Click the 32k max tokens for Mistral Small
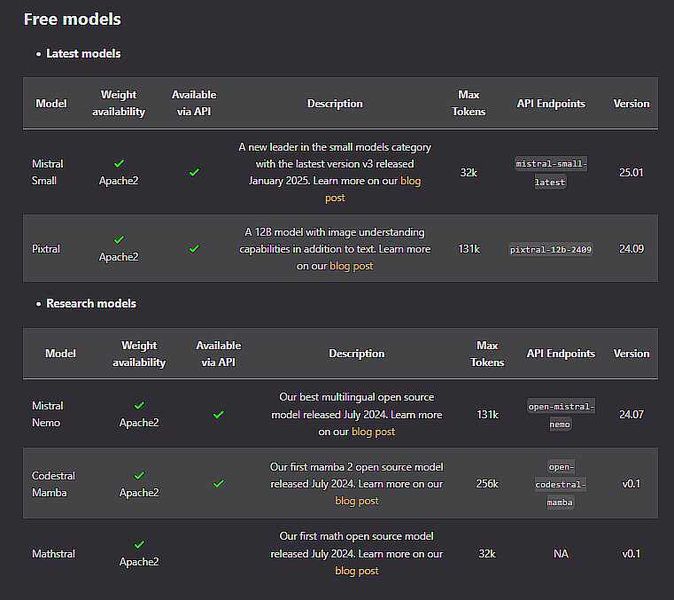This screenshot has width=674, height=600. coord(469,172)
